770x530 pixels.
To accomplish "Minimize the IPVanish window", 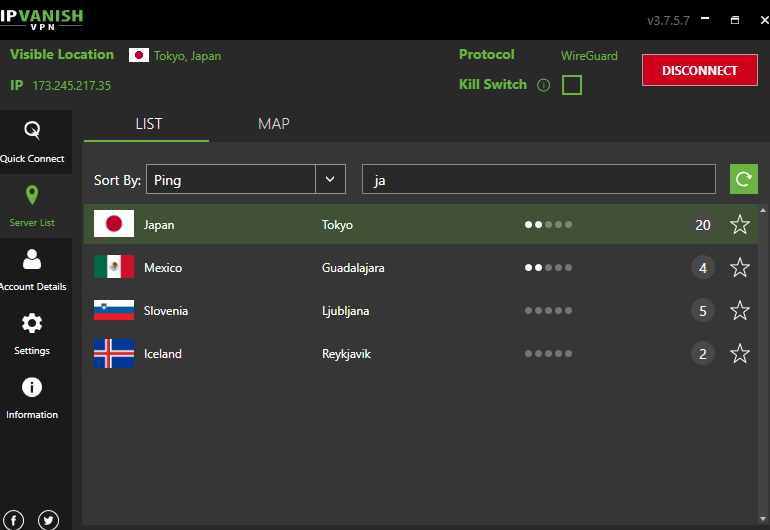I will click(x=705, y=19).
